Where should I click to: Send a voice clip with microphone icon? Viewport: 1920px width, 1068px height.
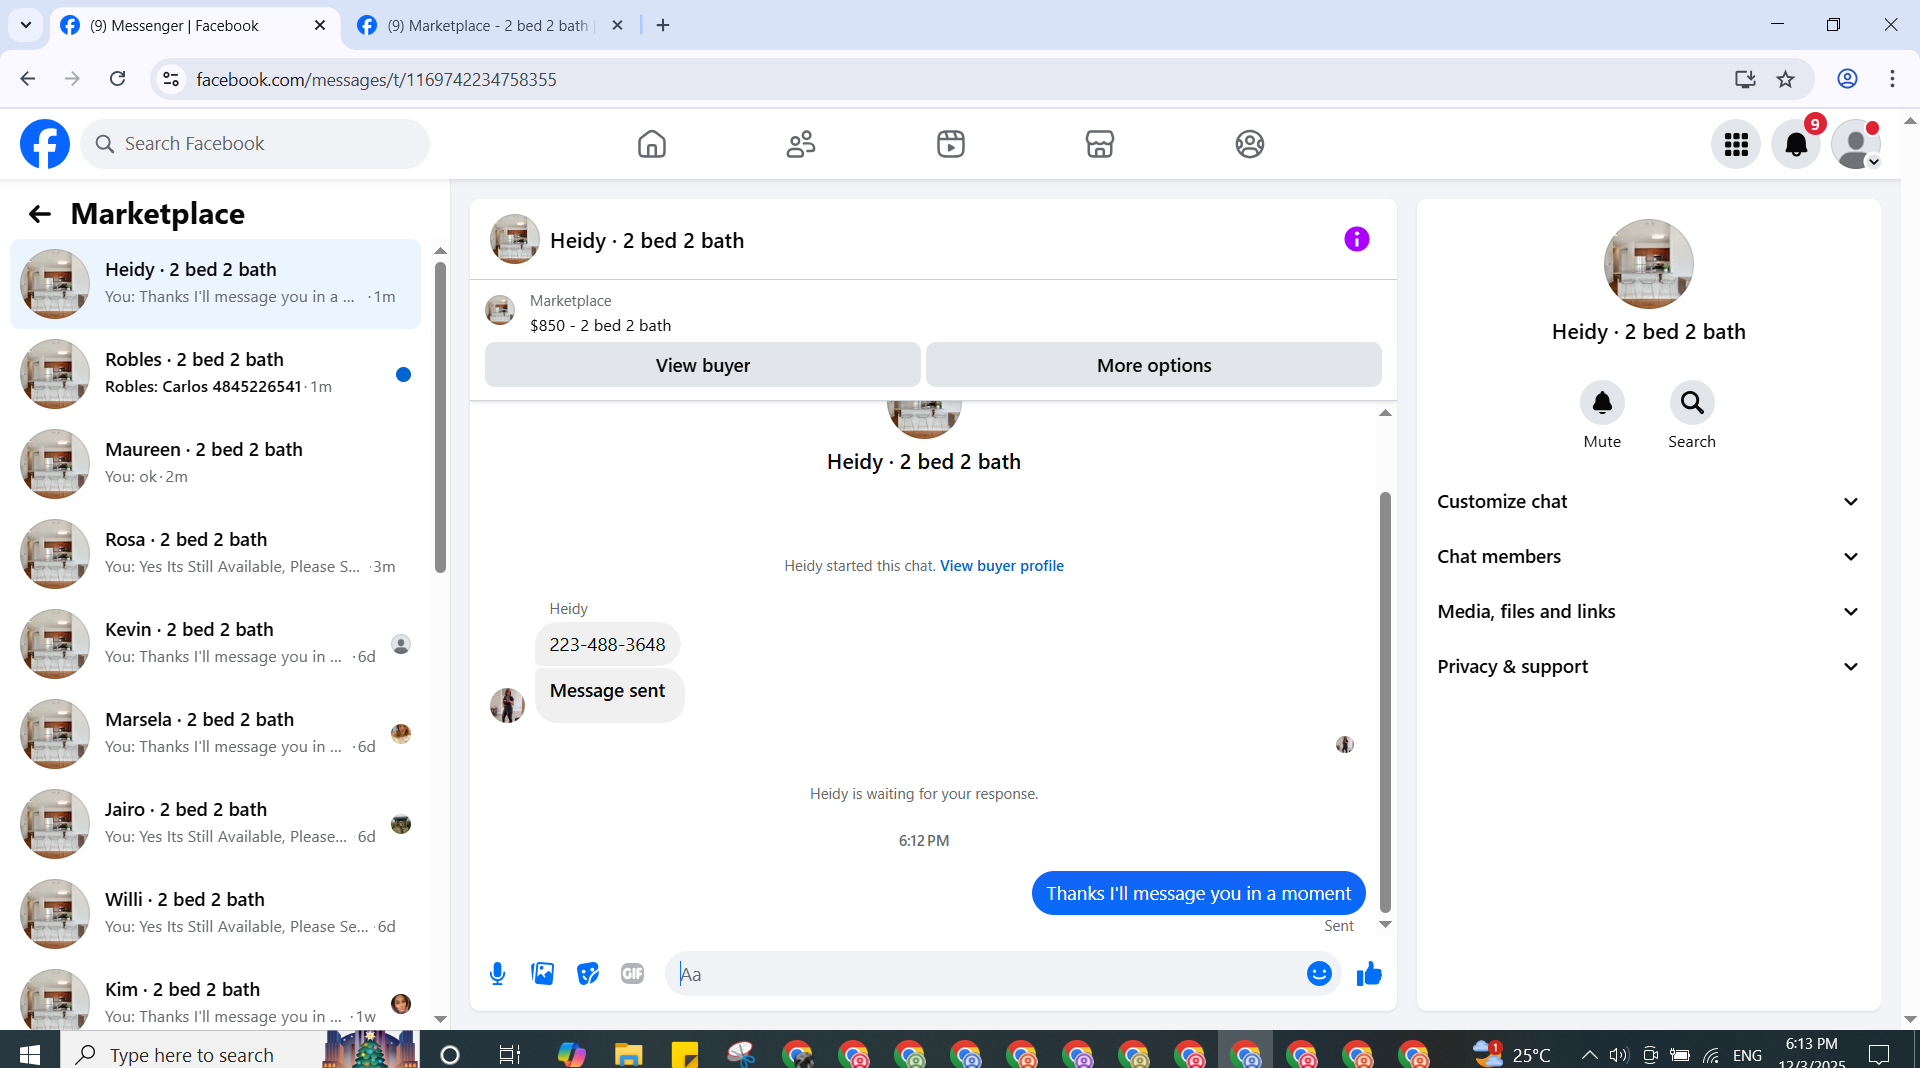tap(497, 973)
